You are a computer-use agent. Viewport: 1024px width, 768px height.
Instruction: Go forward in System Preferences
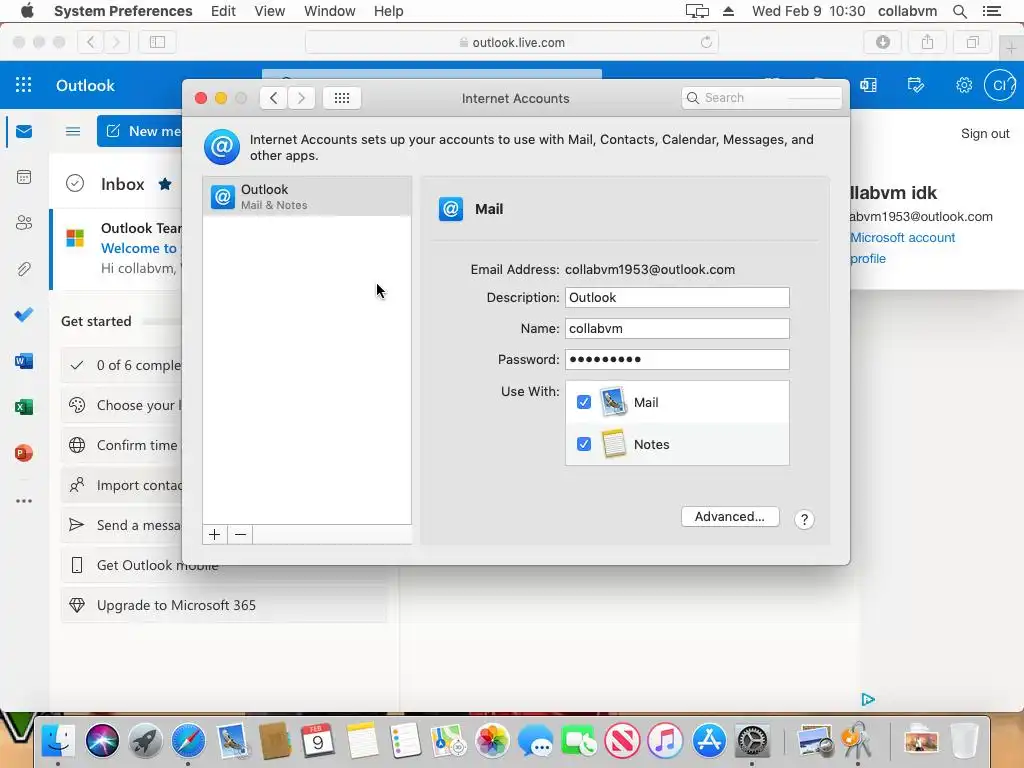coord(301,98)
